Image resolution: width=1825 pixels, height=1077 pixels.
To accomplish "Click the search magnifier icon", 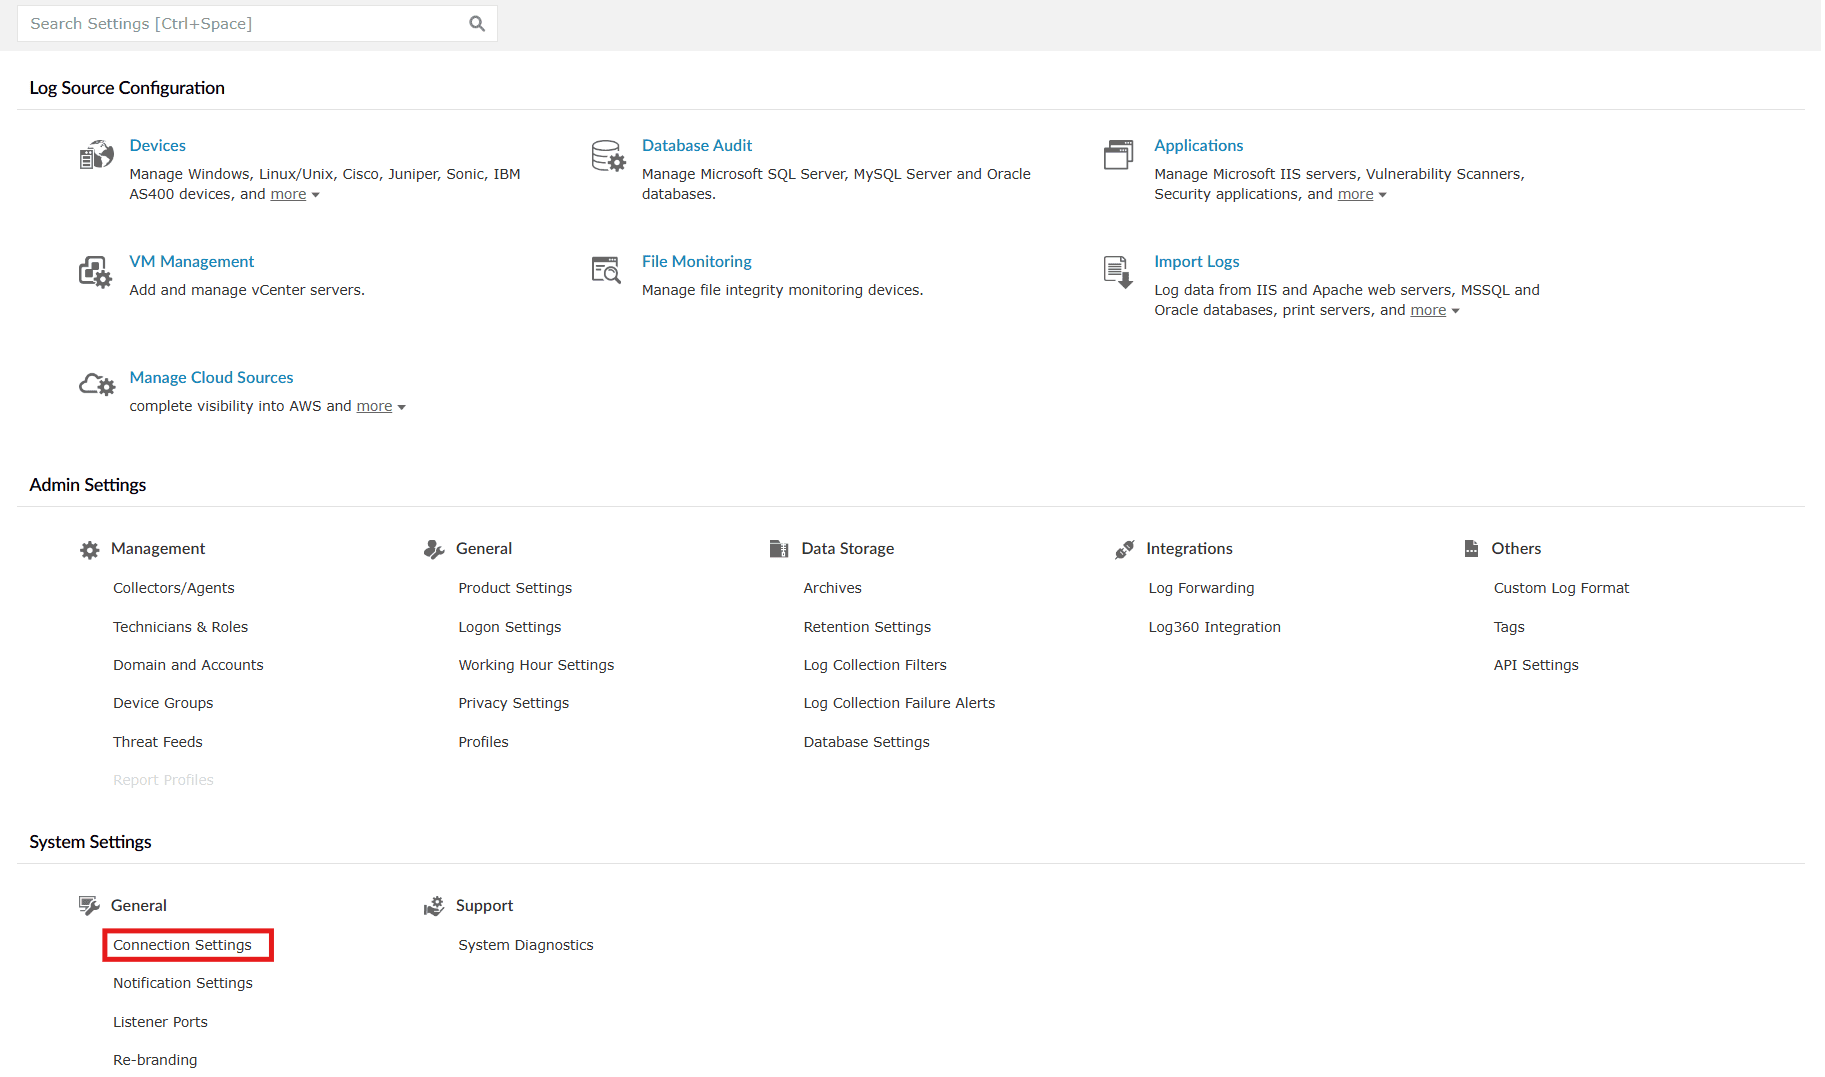I will point(477,24).
